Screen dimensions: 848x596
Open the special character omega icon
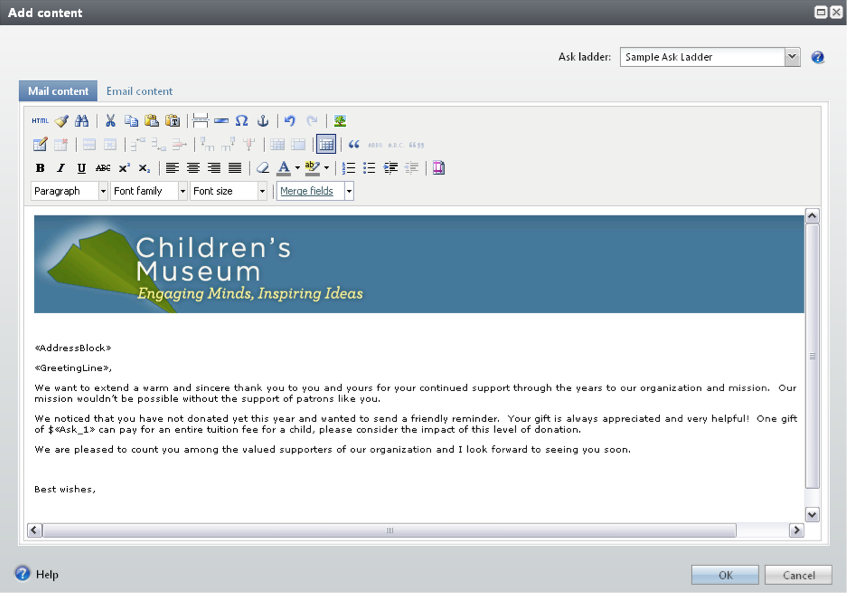242,121
